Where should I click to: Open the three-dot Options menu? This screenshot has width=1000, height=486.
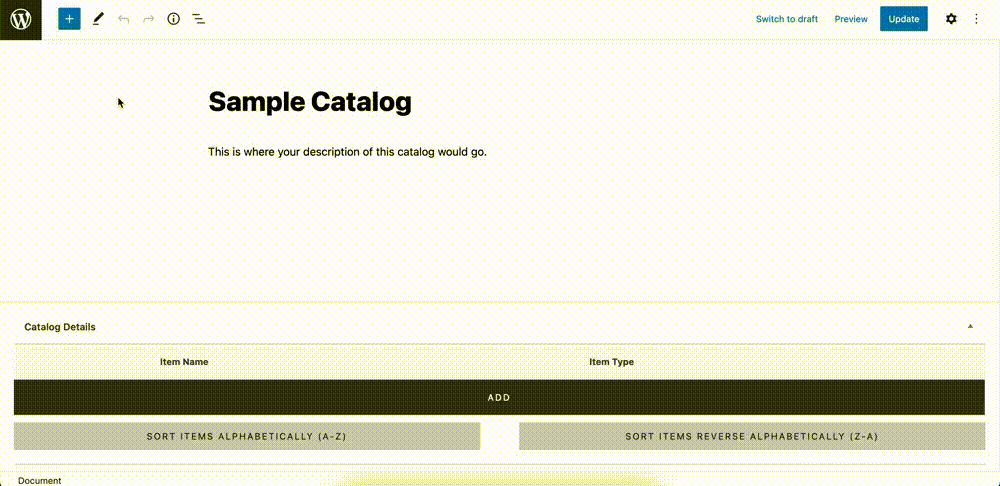[976, 19]
